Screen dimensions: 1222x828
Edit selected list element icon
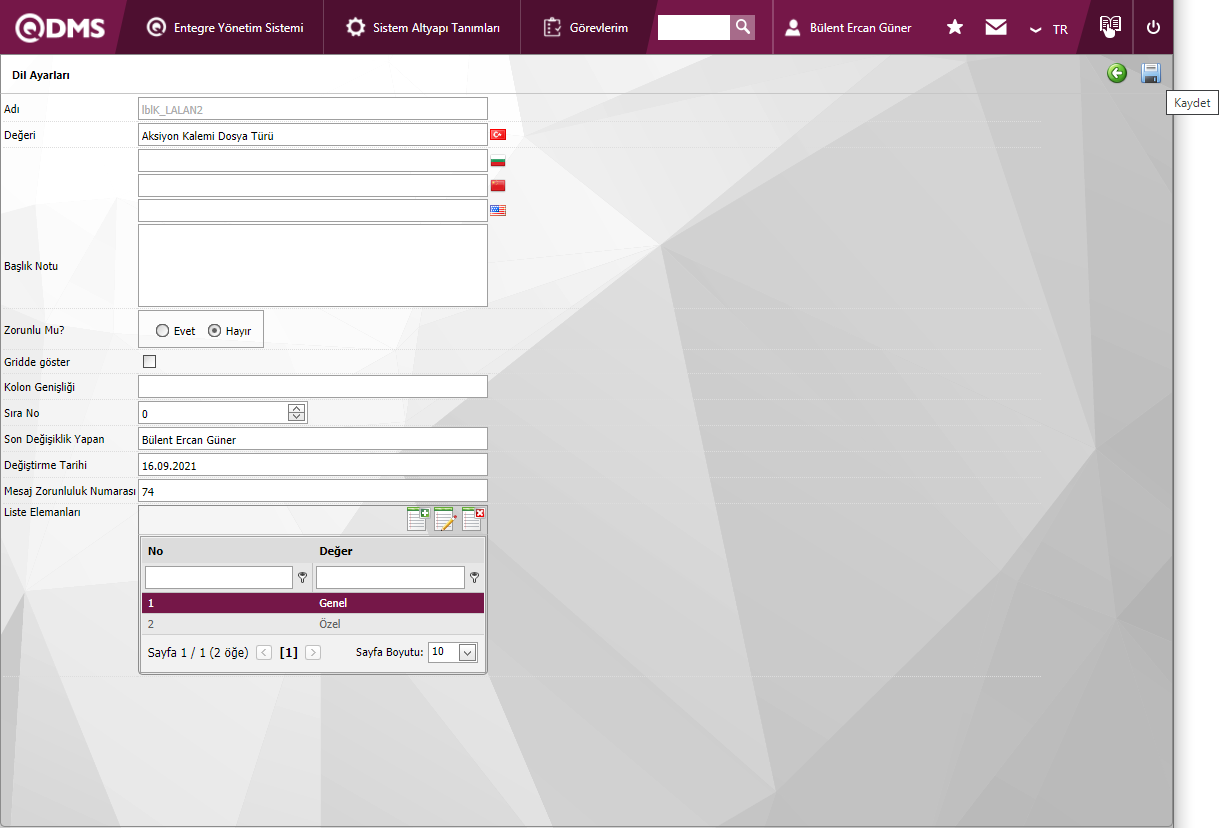tap(445, 519)
